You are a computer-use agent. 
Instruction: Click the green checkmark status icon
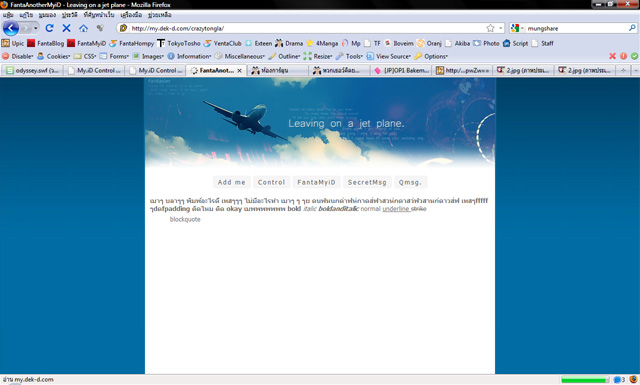pos(634,56)
